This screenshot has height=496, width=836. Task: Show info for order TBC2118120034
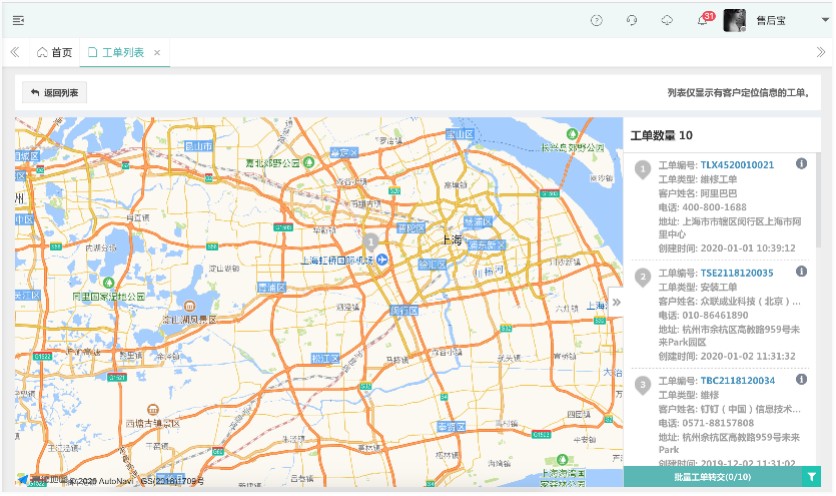click(801, 379)
